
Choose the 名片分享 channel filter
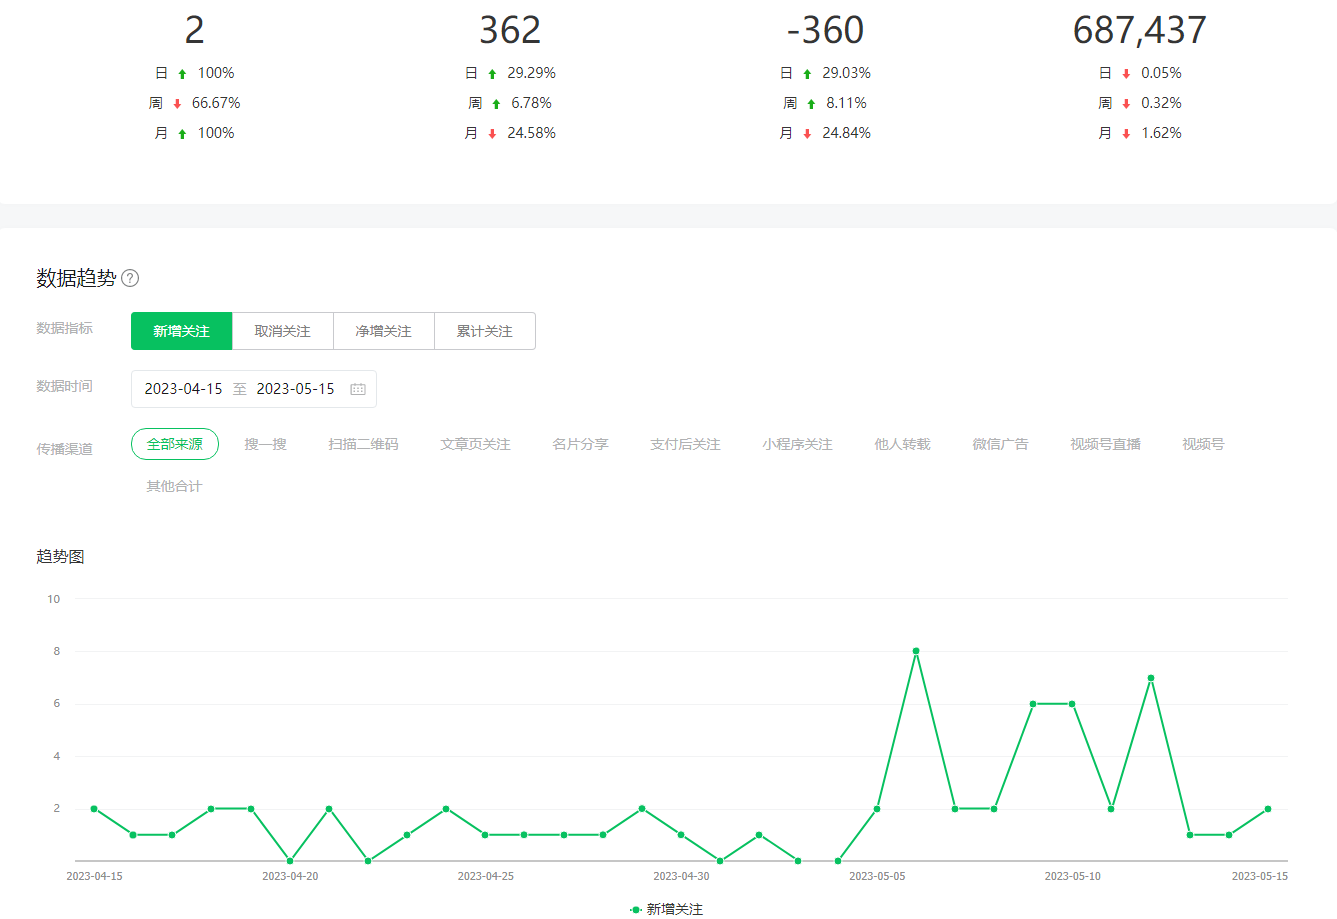pos(580,444)
